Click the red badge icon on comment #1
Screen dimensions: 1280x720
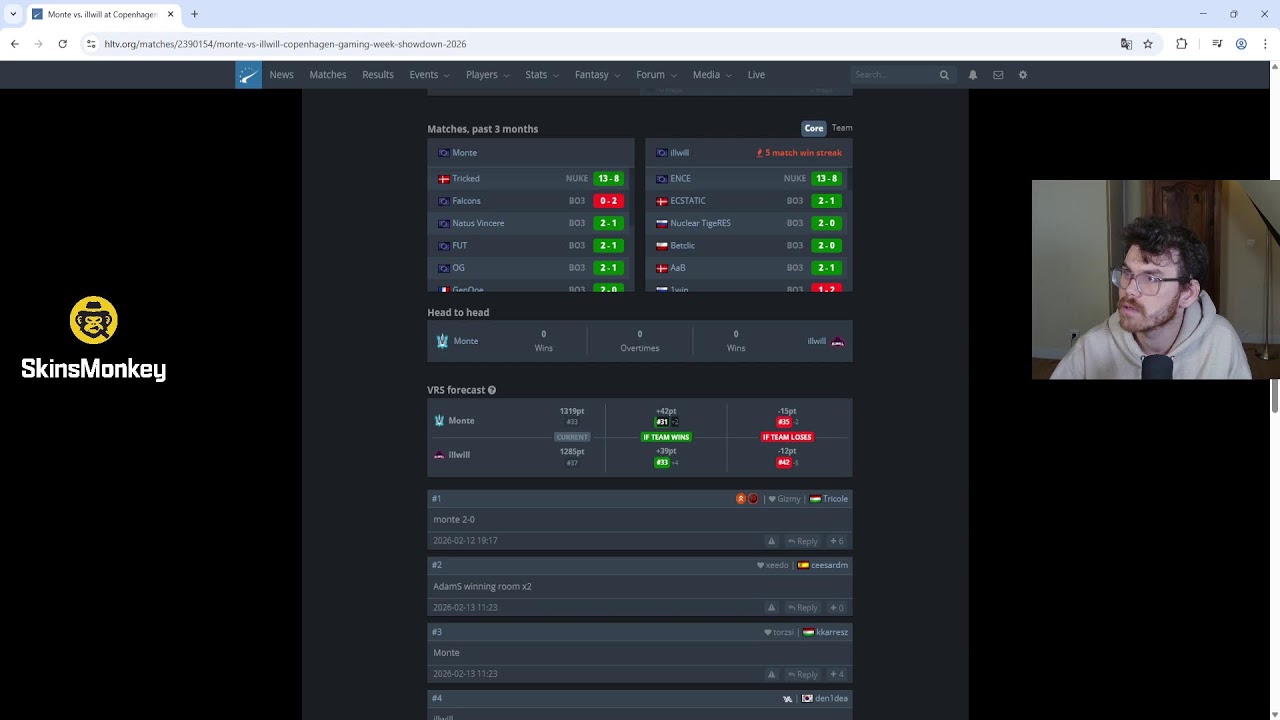[753, 499]
